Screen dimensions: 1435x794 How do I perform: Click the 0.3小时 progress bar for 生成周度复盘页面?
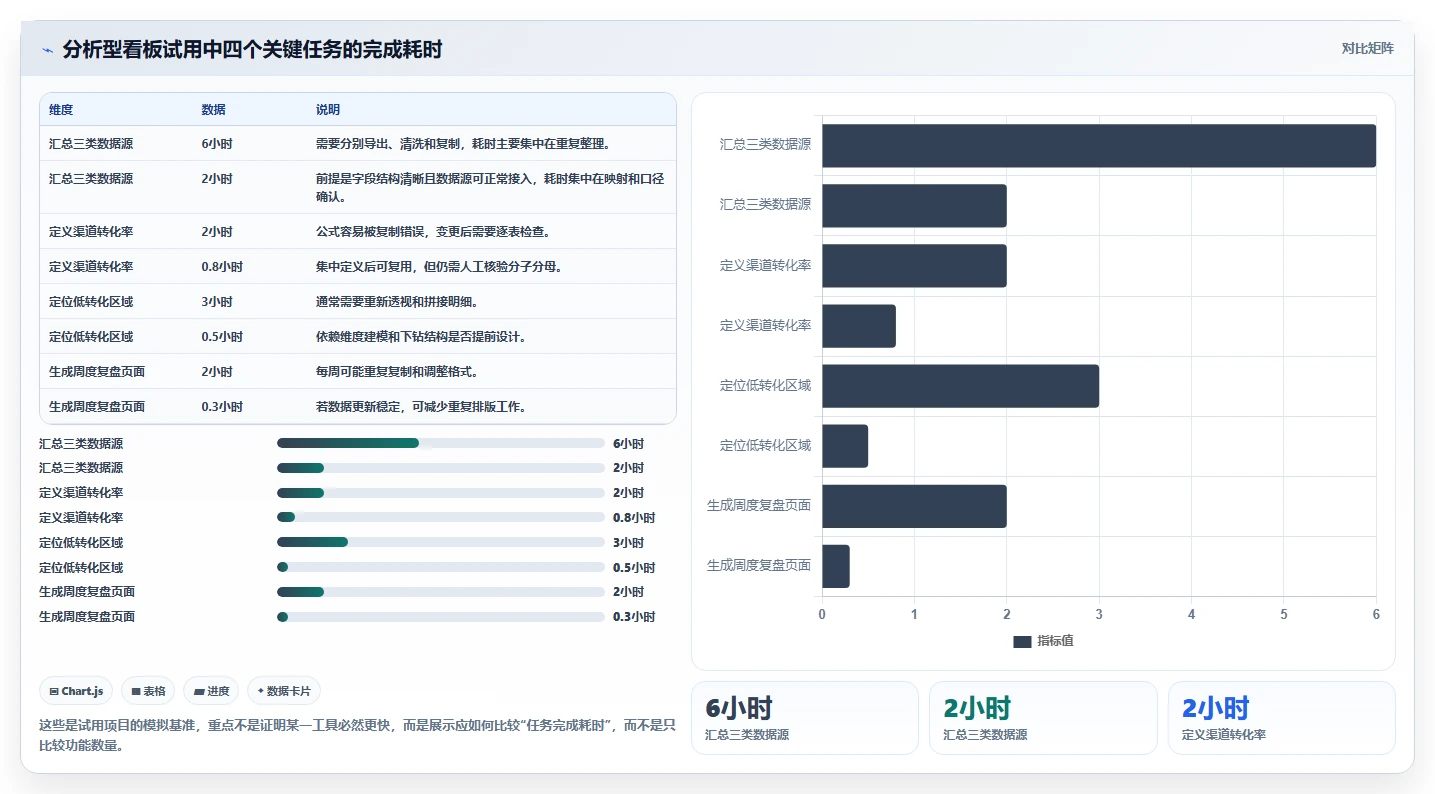pos(441,616)
